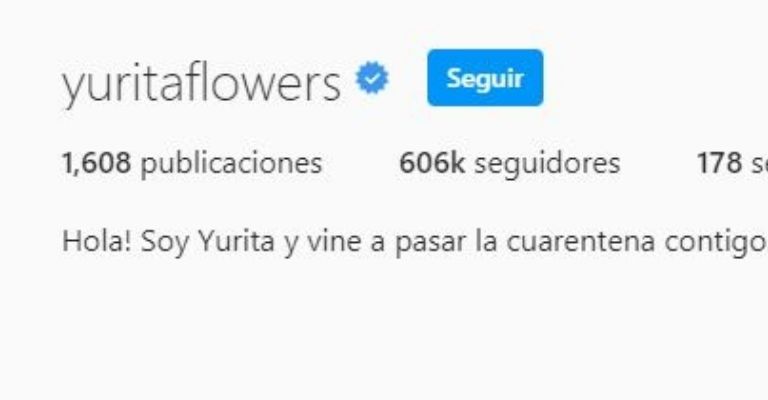Viewport: 768px width, 400px height.
Task: Click the blue verified badge icon
Action: click(372, 77)
